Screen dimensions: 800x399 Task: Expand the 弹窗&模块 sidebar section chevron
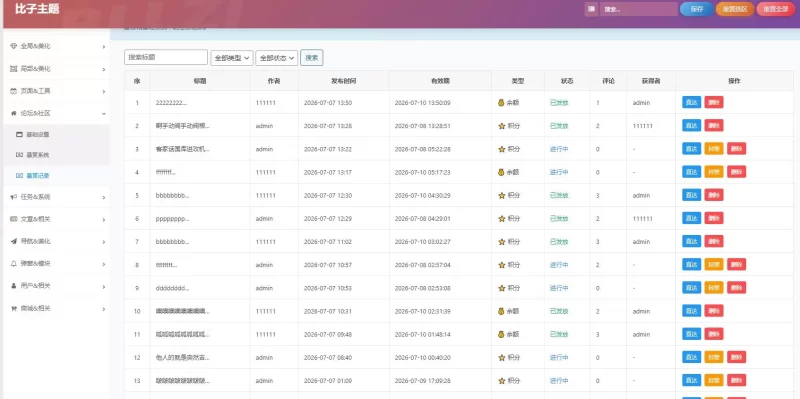pyautogui.click(x=104, y=264)
